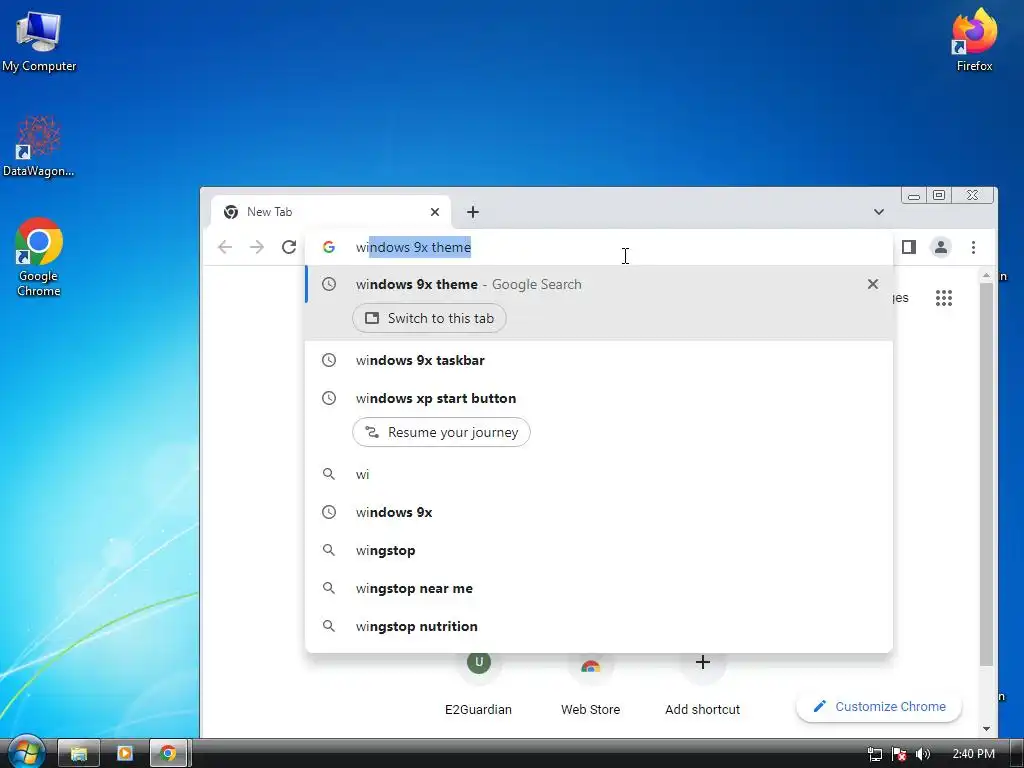Click the 2:40 PM system clock

point(973,754)
